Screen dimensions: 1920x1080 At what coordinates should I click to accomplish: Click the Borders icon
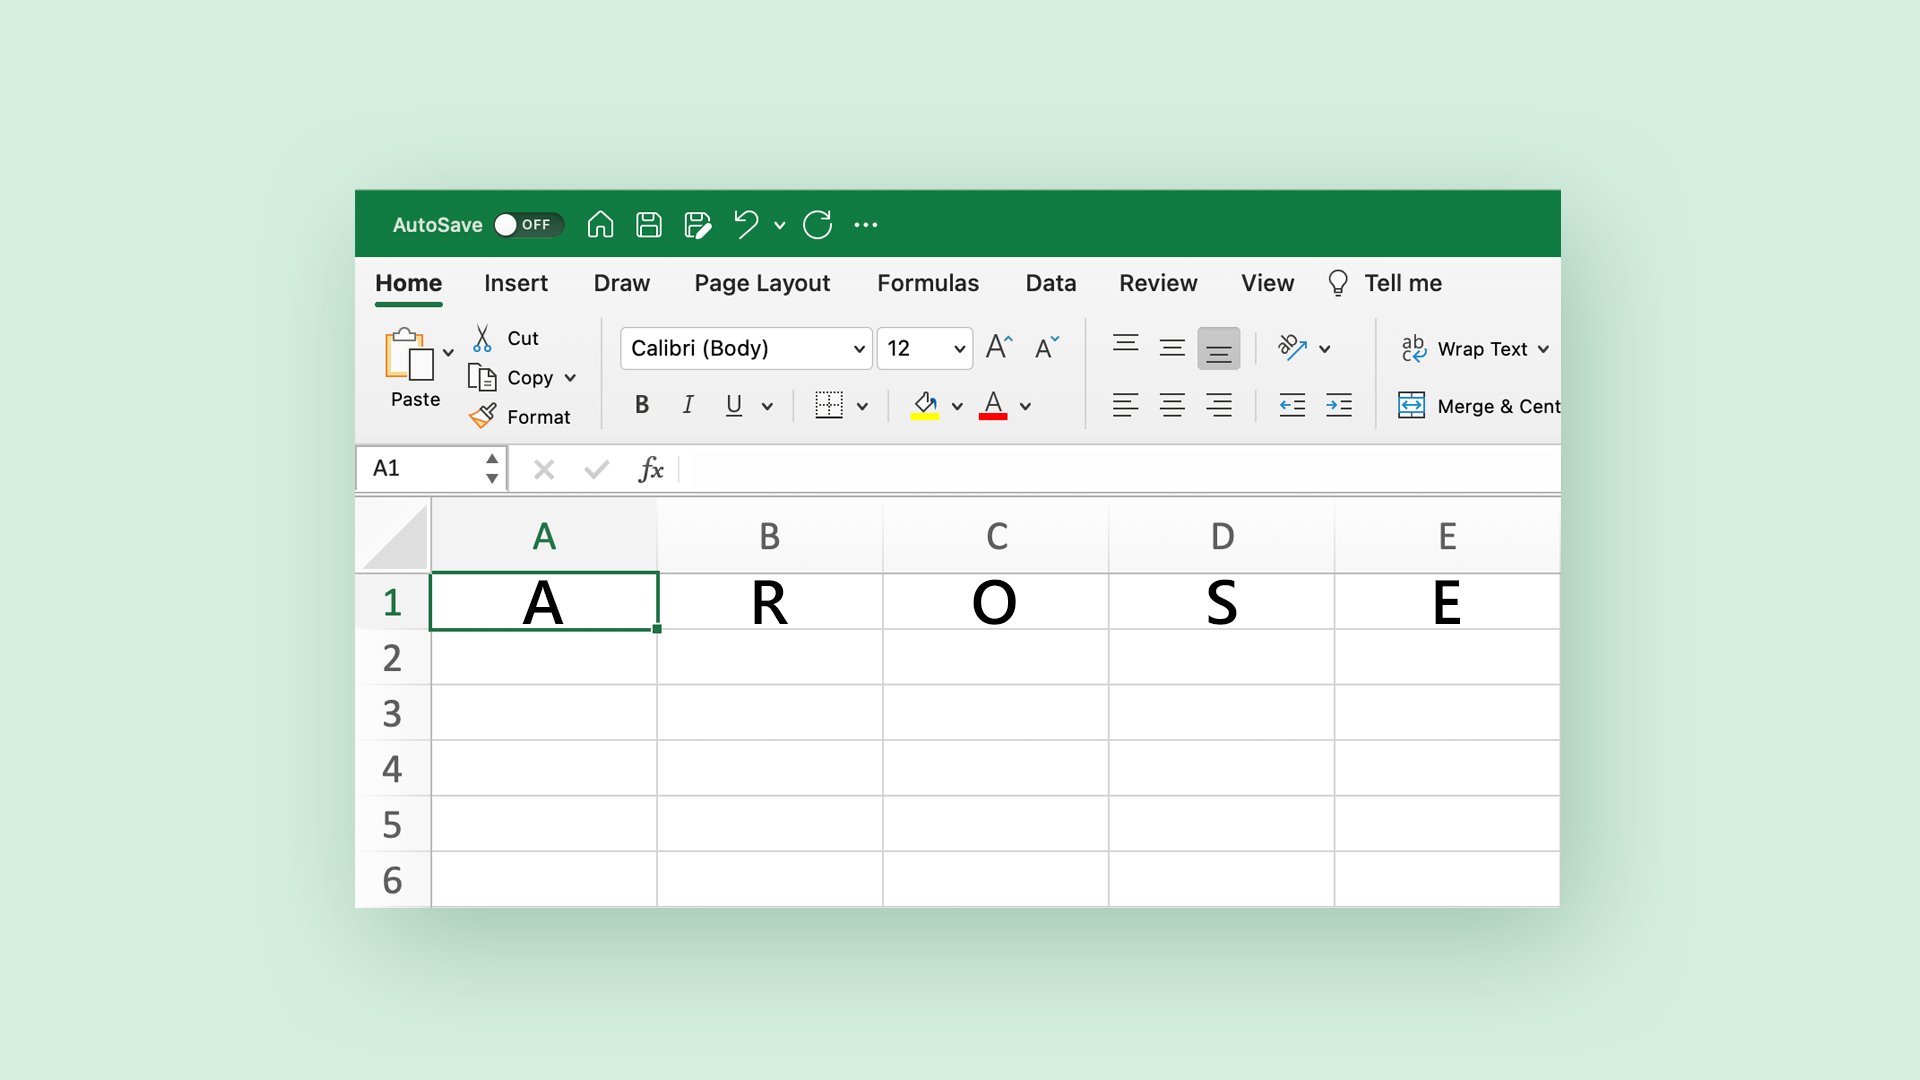tap(829, 405)
